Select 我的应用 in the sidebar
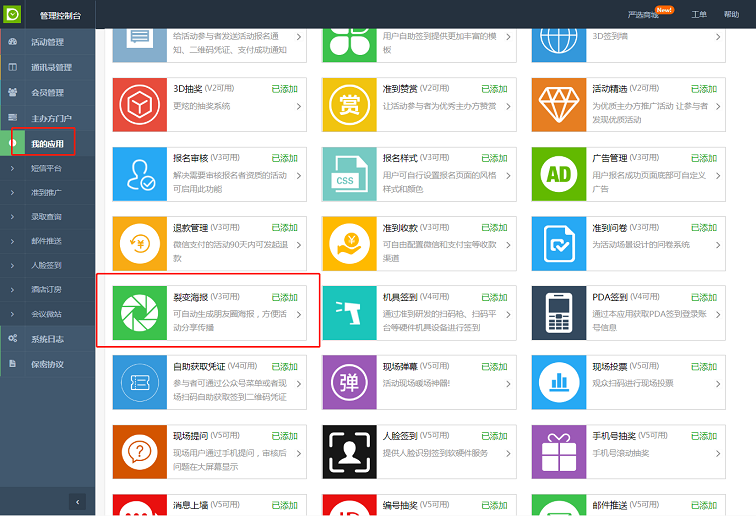The width and height of the screenshot is (756, 516). point(46,144)
